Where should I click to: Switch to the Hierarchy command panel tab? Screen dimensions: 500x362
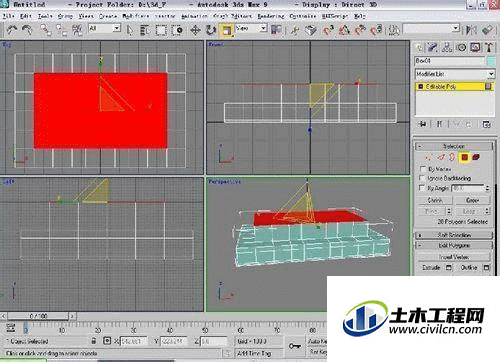click(x=447, y=47)
